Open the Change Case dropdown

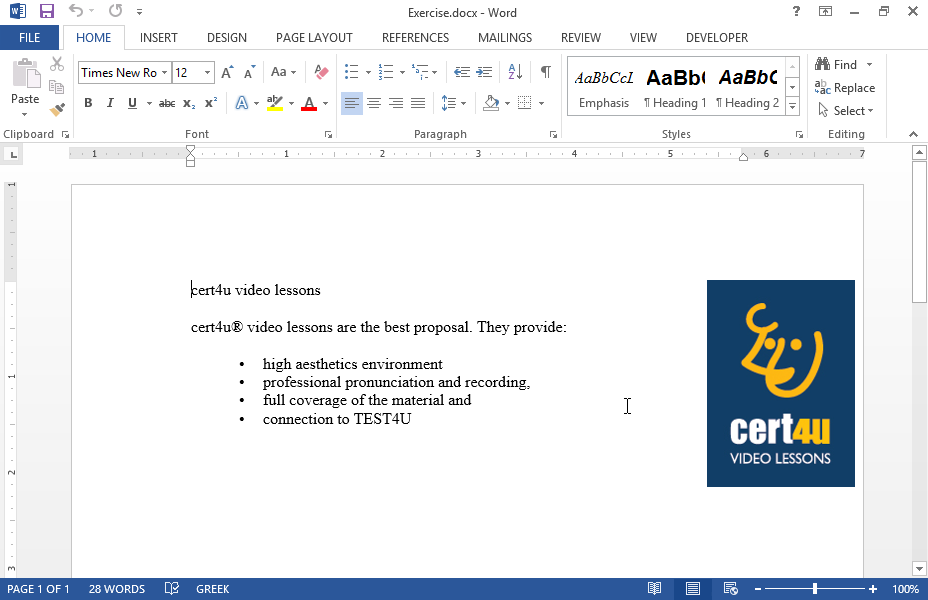click(x=283, y=72)
